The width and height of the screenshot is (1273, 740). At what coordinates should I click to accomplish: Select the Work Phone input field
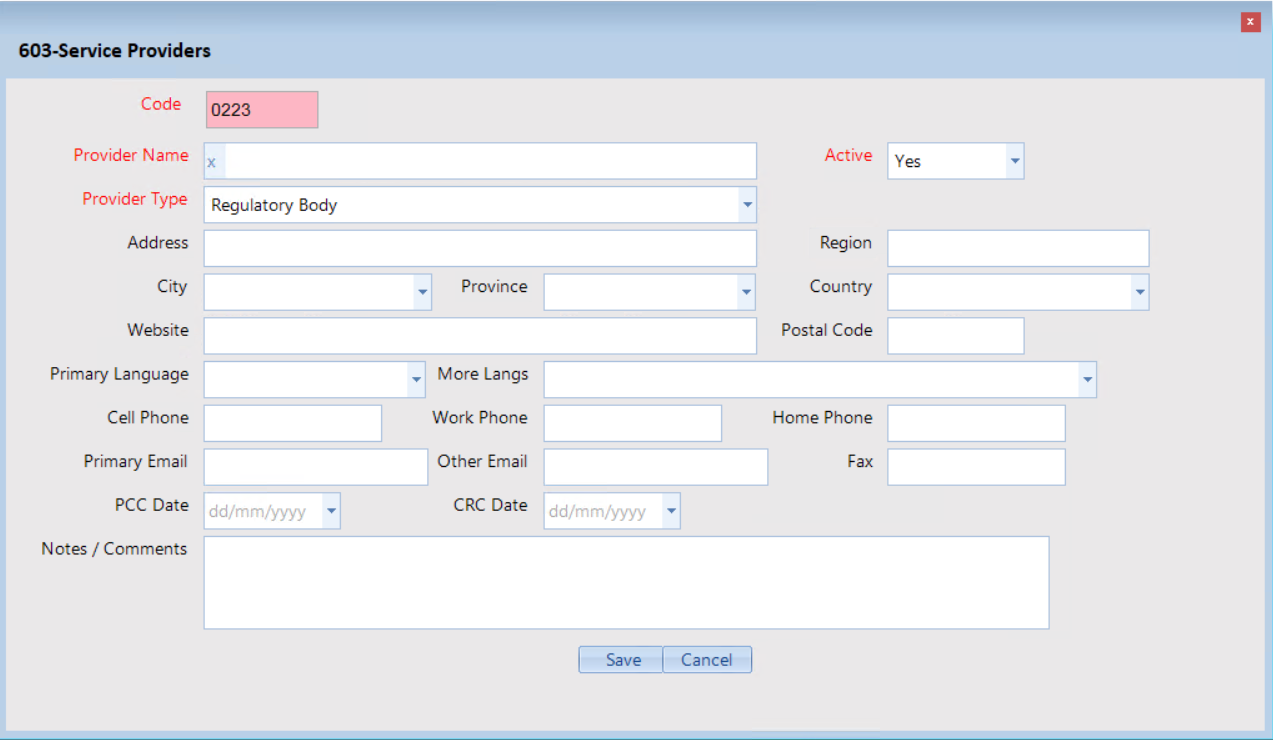coord(632,424)
